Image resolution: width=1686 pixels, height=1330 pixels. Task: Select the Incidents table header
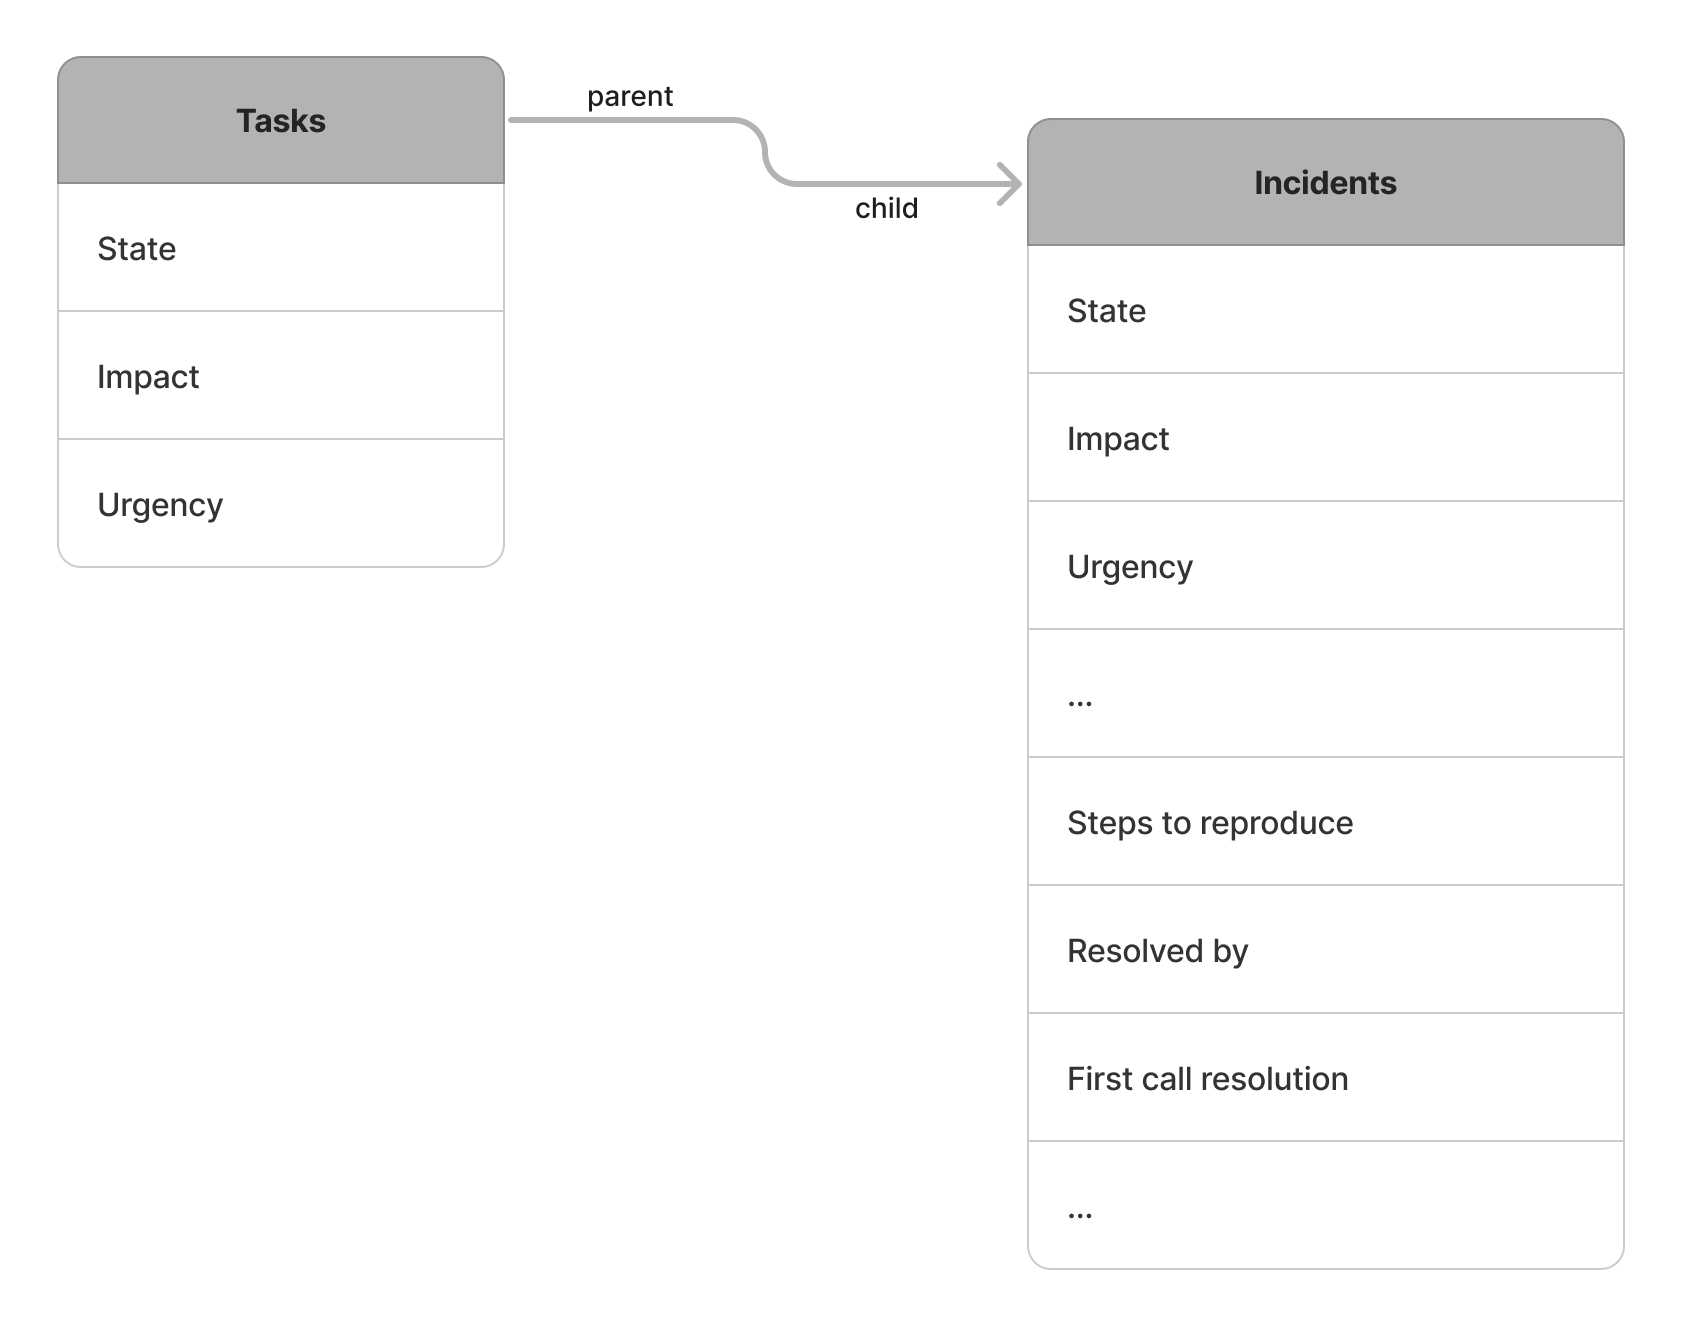tap(1325, 183)
